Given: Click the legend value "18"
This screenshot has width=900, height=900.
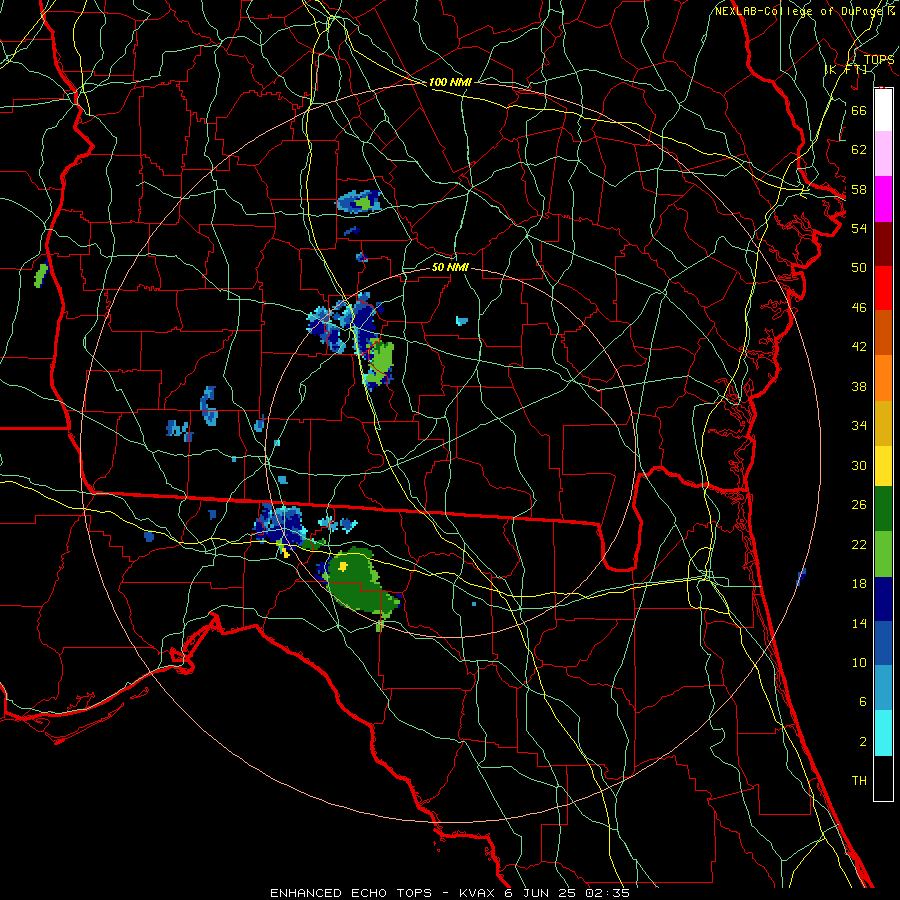Looking at the screenshot, I should click(859, 584).
